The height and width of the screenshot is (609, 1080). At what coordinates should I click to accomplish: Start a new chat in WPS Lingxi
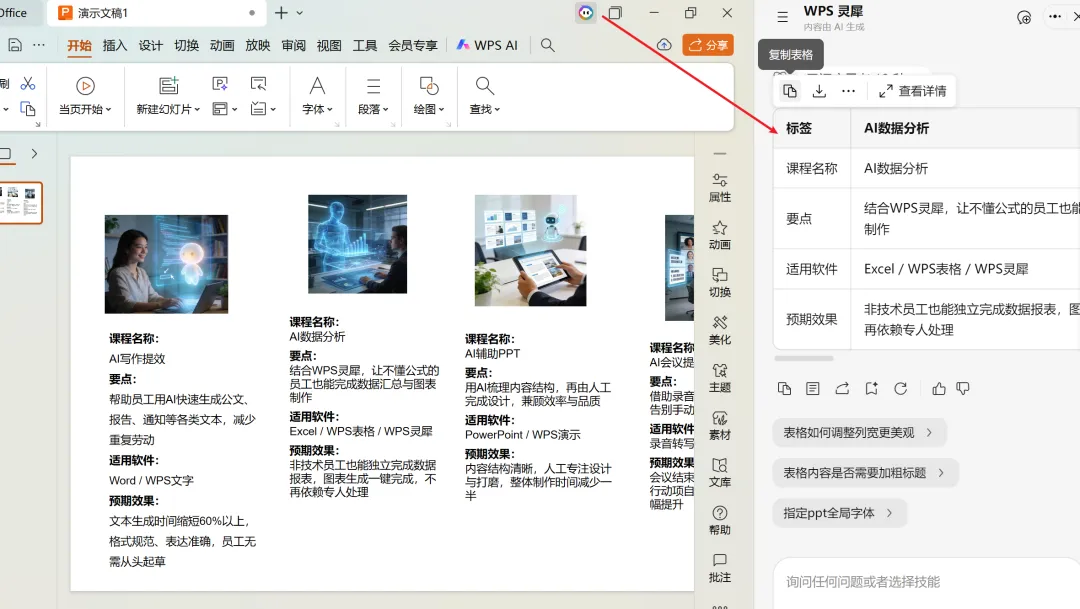tap(1024, 17)
